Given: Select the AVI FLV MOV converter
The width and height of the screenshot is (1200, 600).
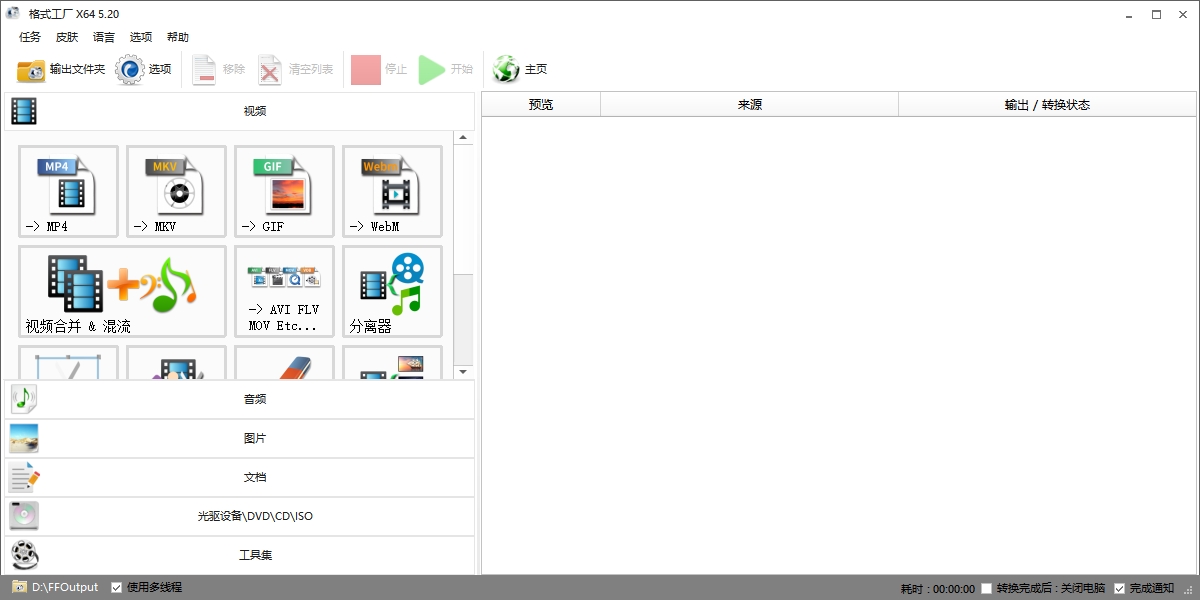Looking at the screenshot, I should click(284, 290).
